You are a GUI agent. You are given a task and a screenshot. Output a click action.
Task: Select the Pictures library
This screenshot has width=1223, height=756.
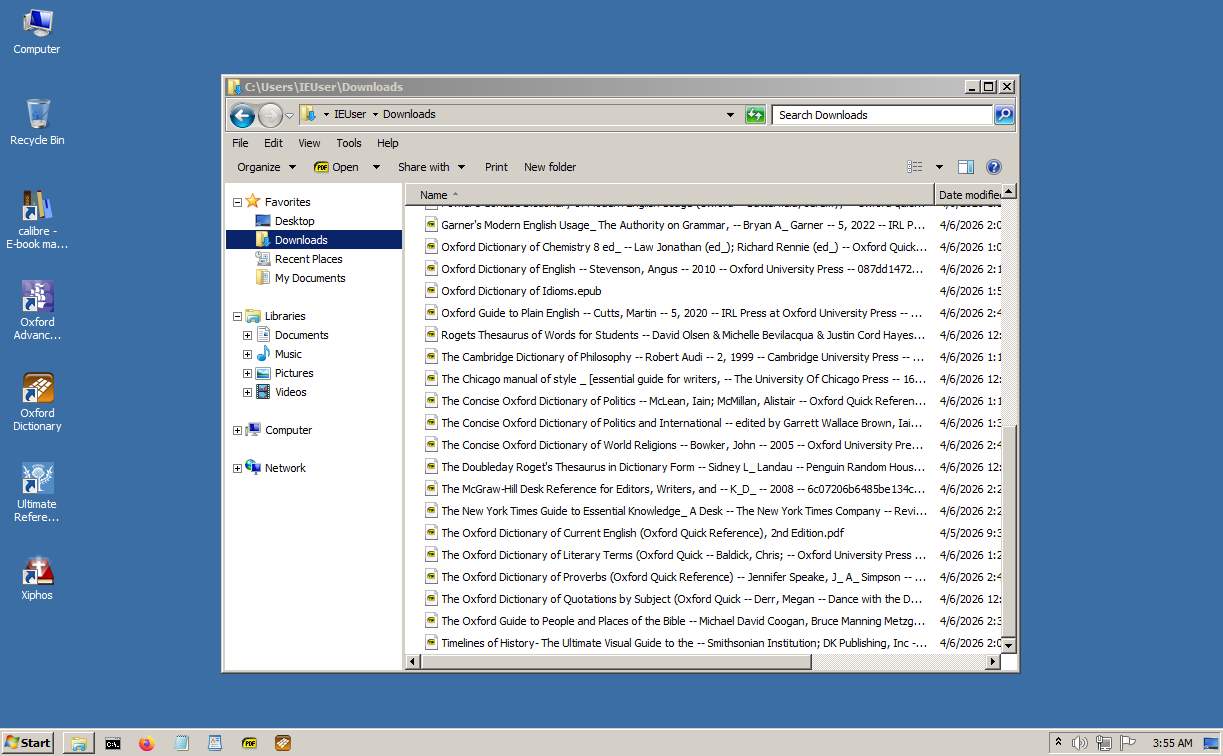click(x=294, y=373)
